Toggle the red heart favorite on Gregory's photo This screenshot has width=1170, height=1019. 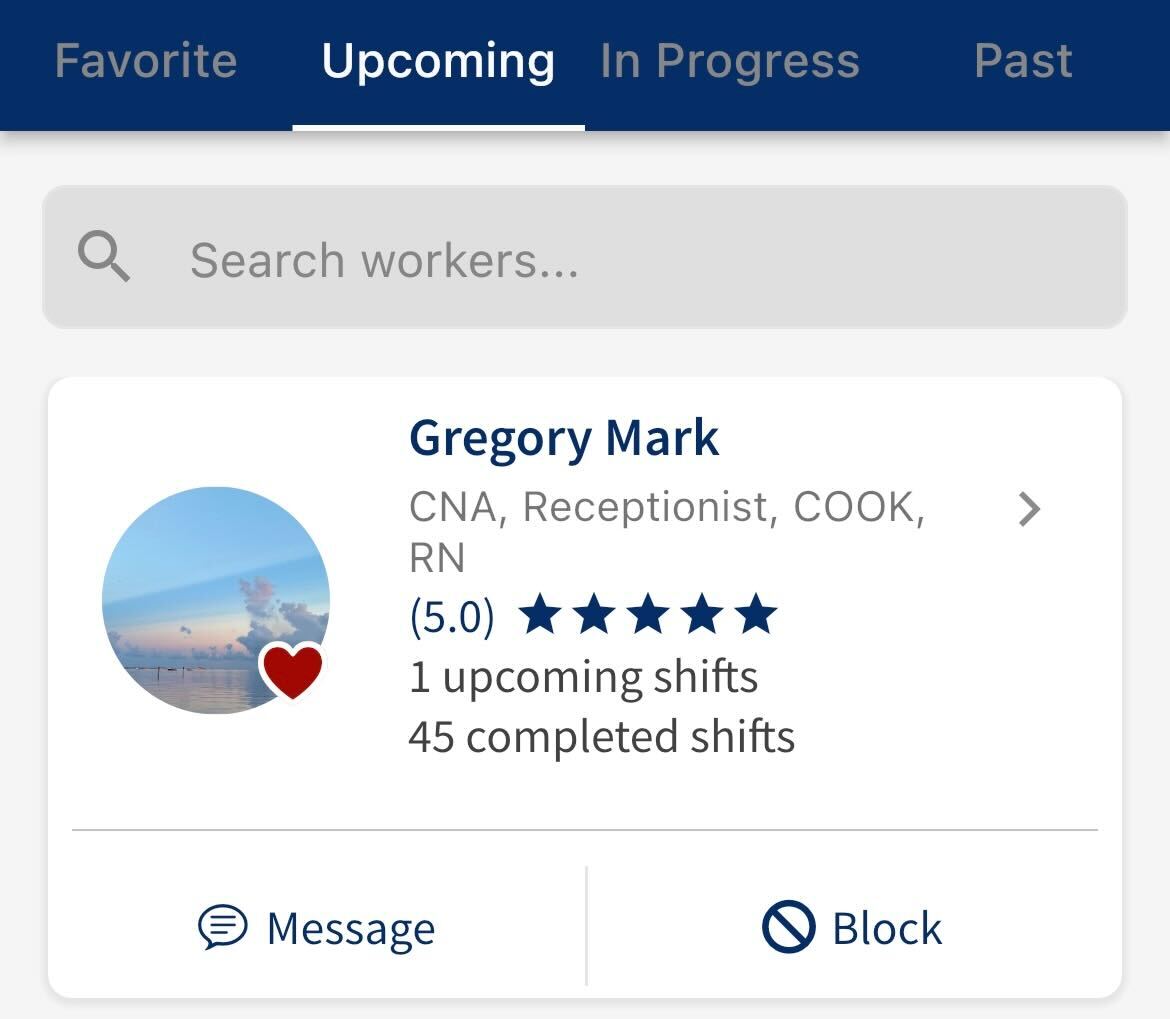tap(294, 671)
